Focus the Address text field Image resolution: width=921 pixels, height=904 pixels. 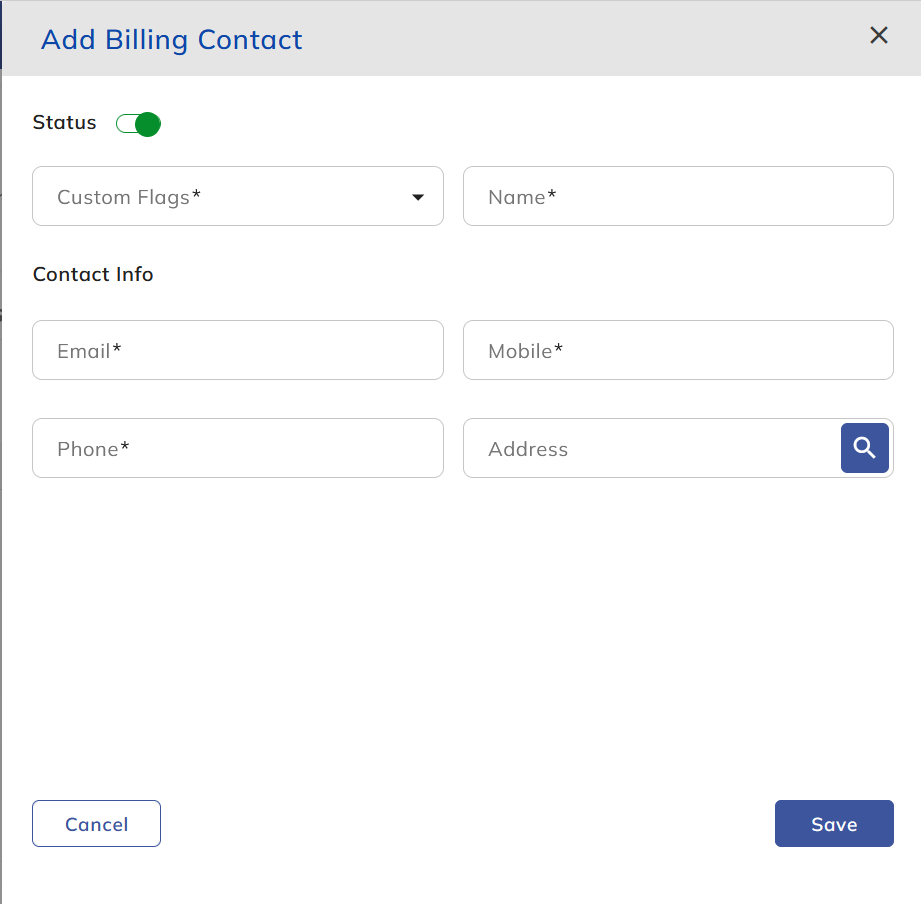point(650,448)
